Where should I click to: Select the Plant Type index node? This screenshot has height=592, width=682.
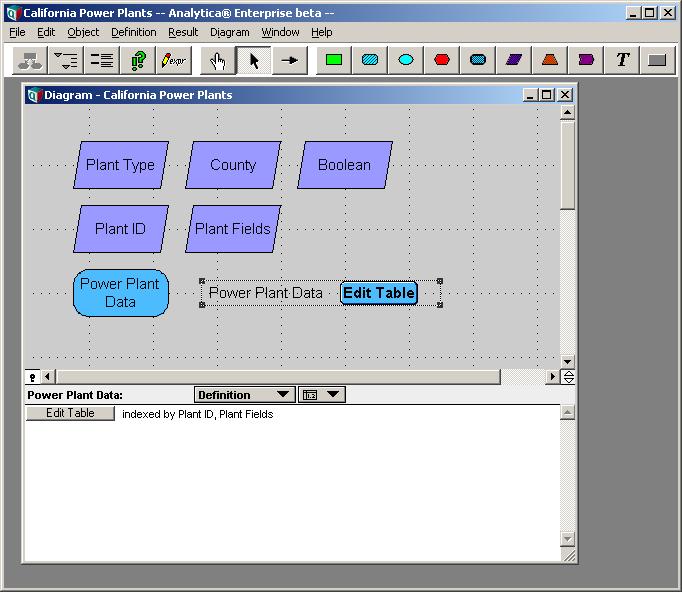[x=120, y=165]
